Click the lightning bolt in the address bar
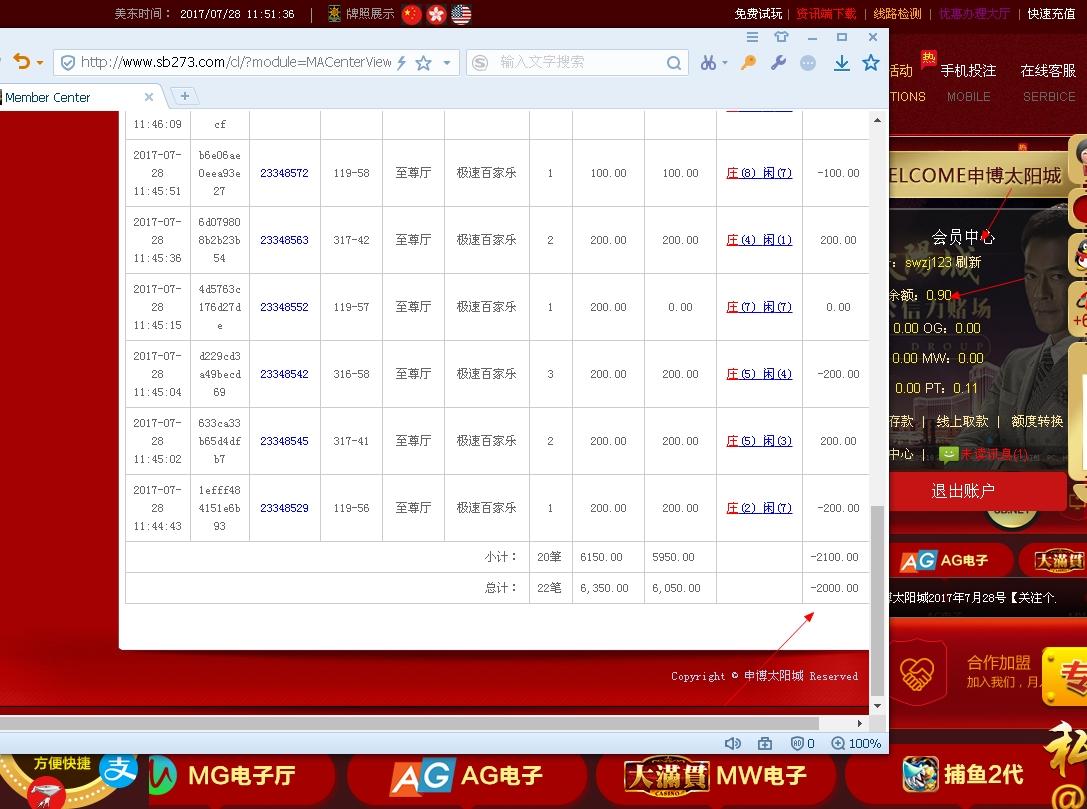Screen dimensions: 1087x809 (401, 62)
